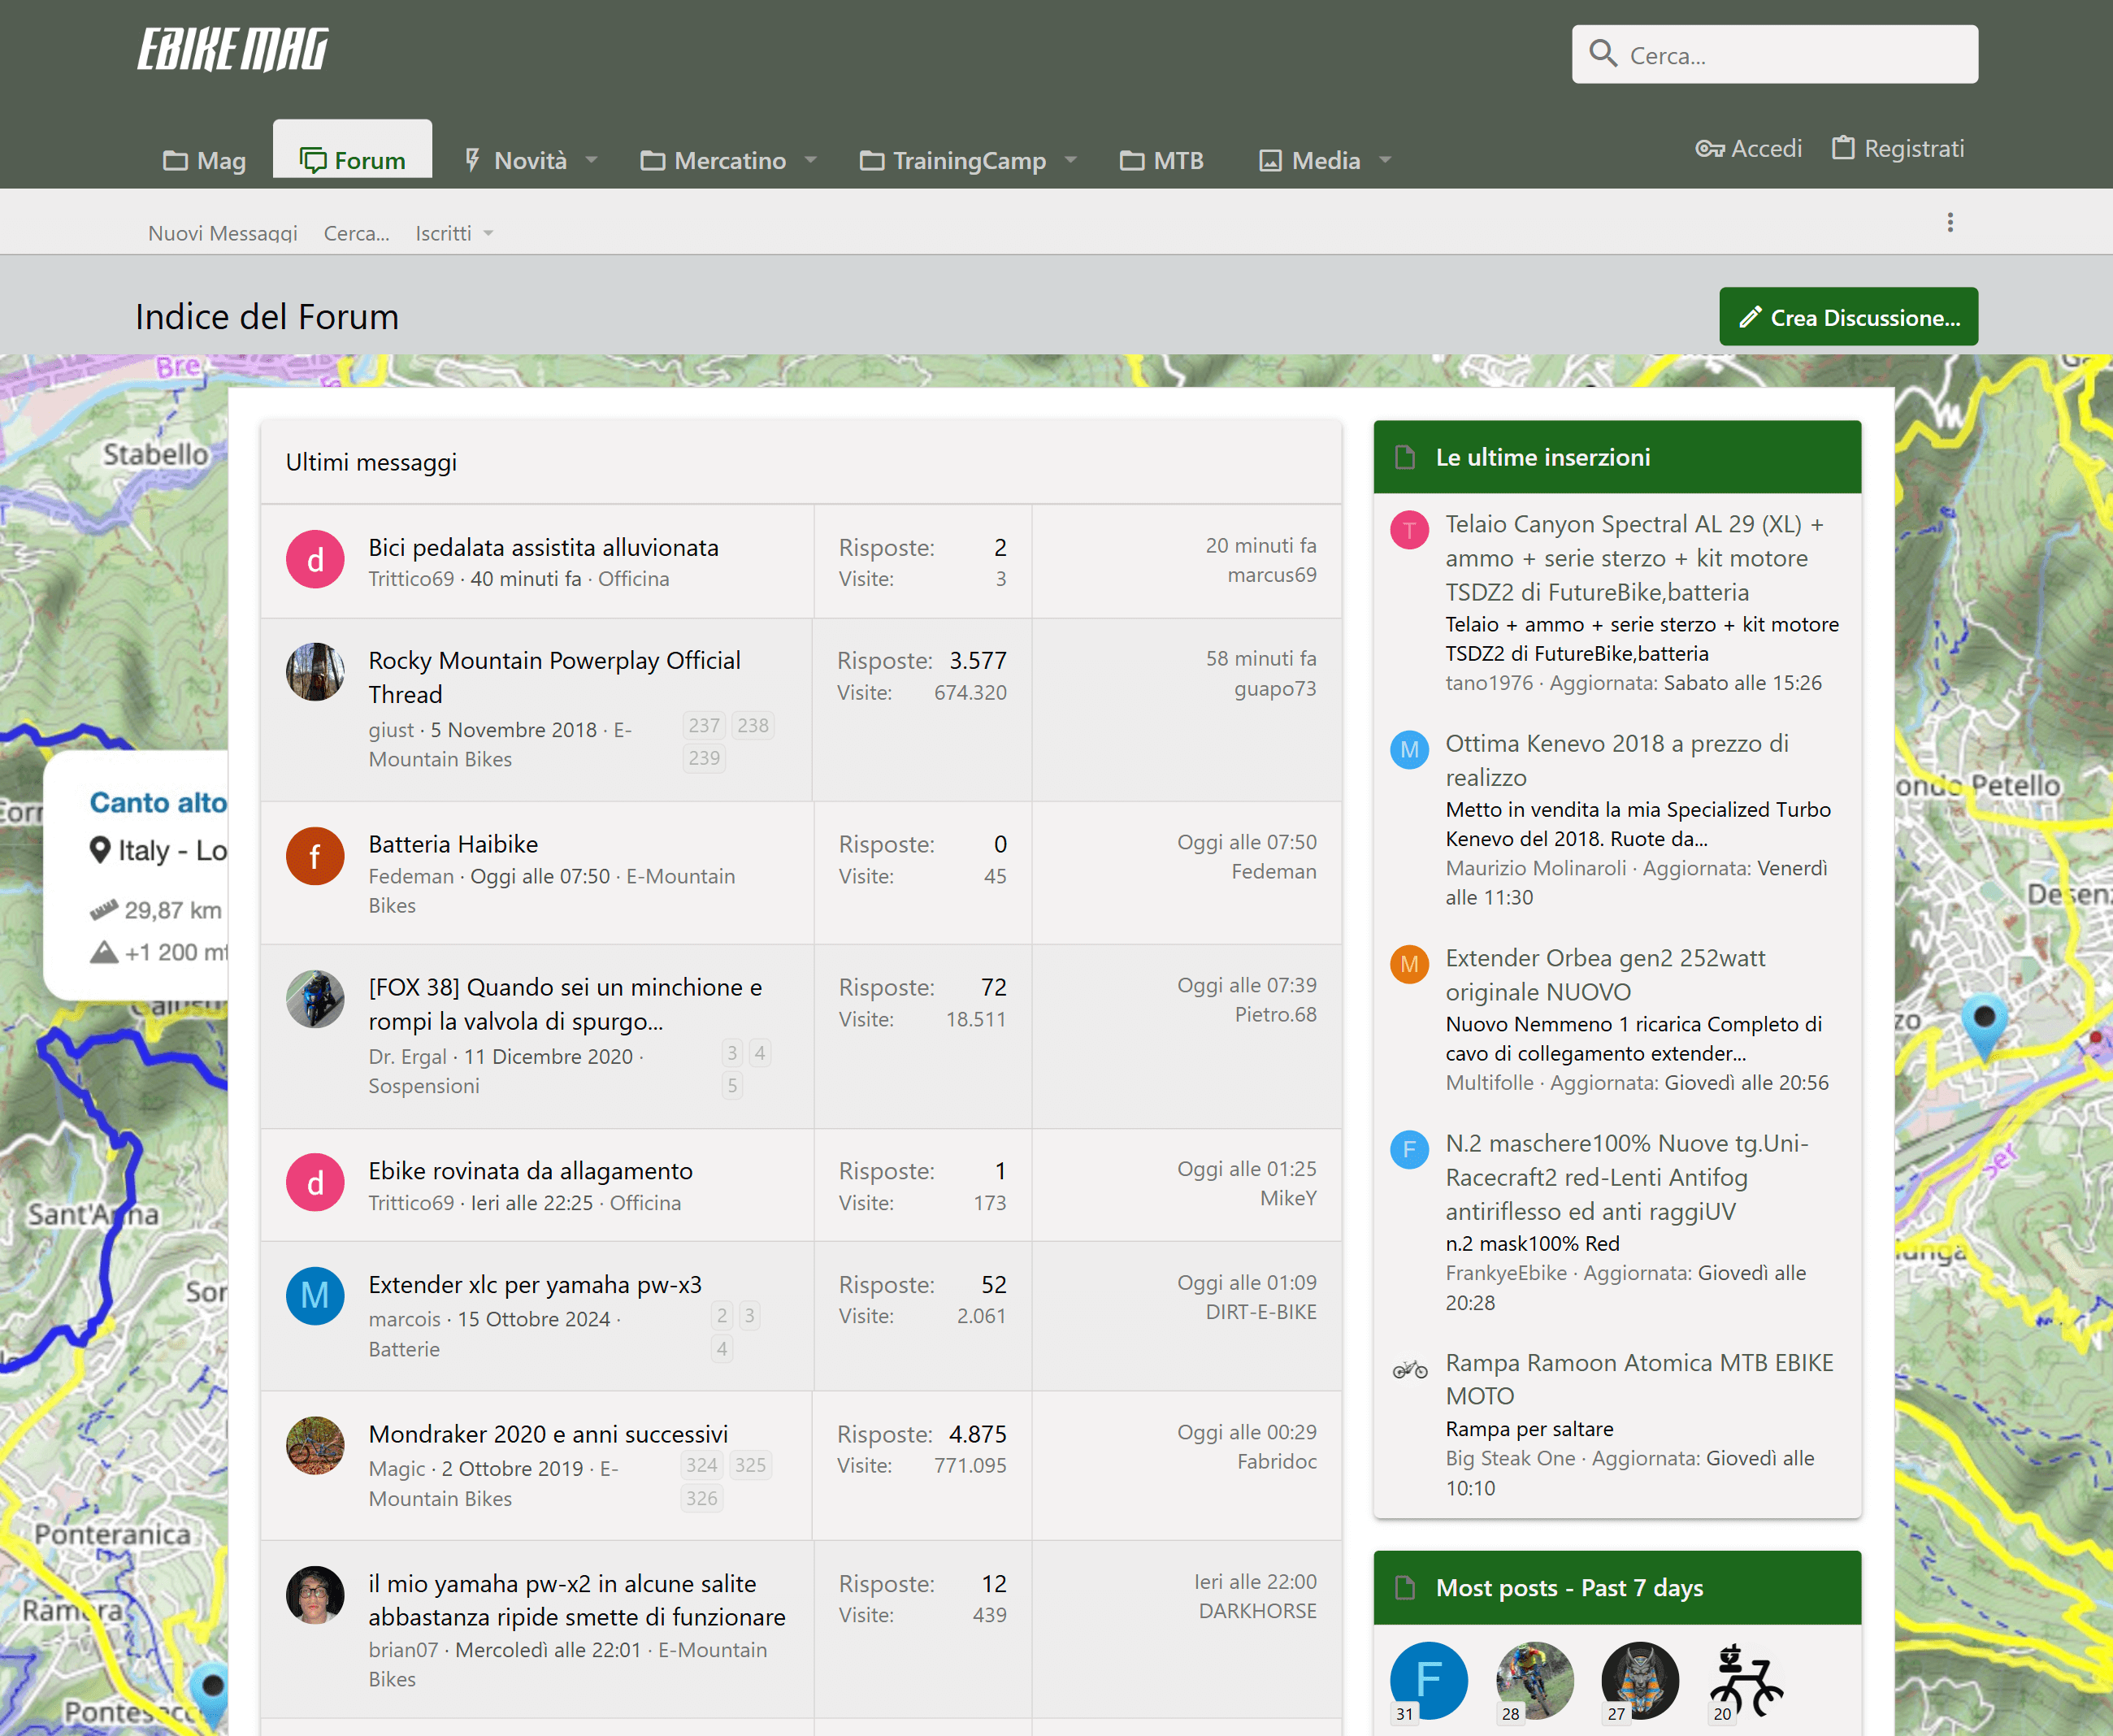Click document icon in Most posts header
Image resolution: width=2113 pixels, height=1736 pixels.
click(1405, 1588)
